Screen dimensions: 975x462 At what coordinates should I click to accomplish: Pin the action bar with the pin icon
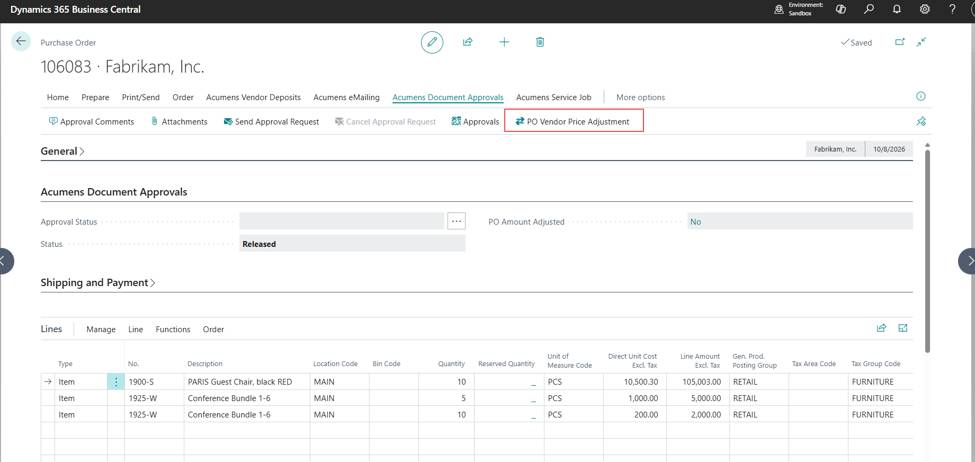pos(922,122)
